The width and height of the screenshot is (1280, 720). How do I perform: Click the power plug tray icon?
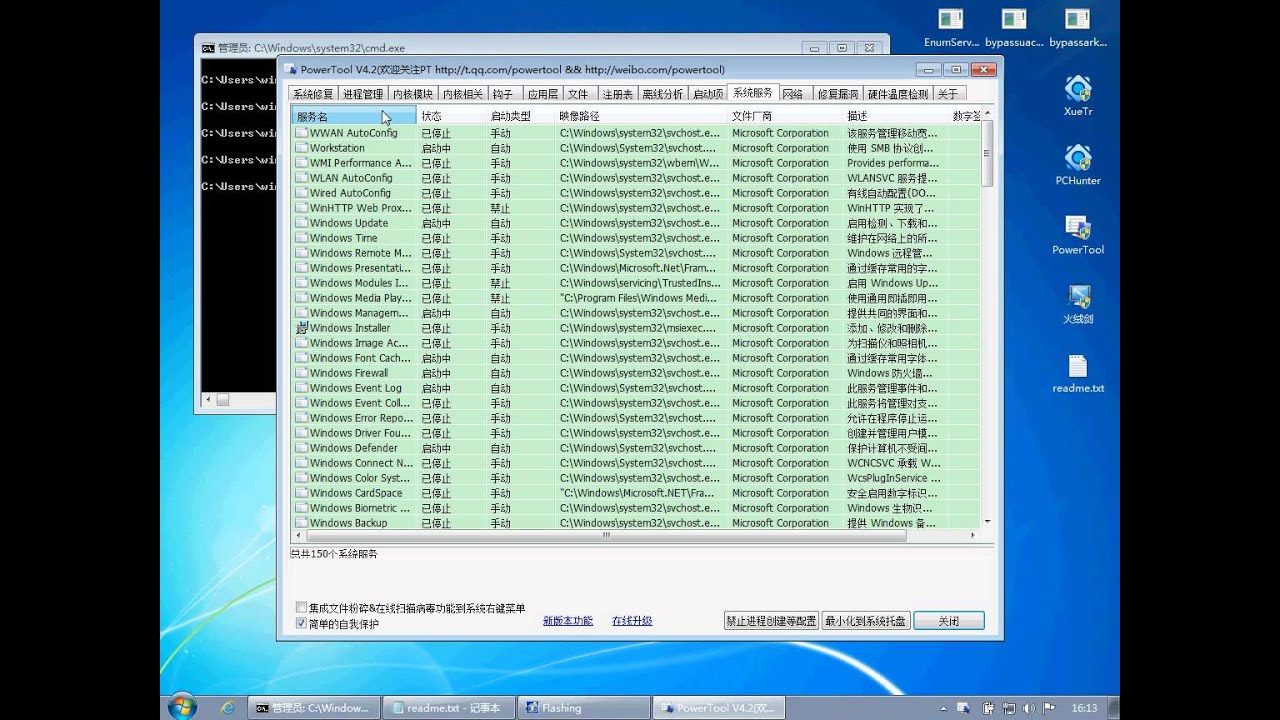(x=989, y=708)
